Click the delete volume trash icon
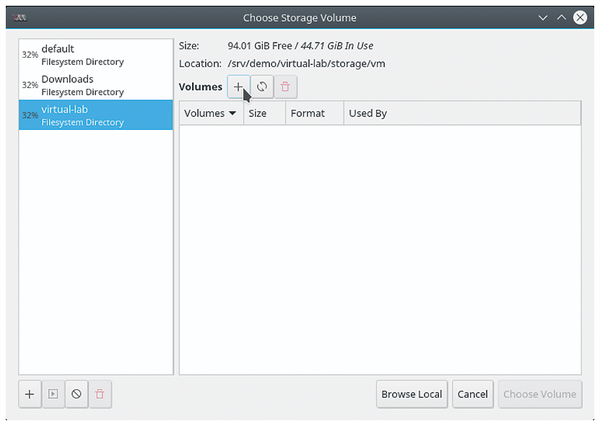This screenshot has height=426, width=600. point(285,87)
